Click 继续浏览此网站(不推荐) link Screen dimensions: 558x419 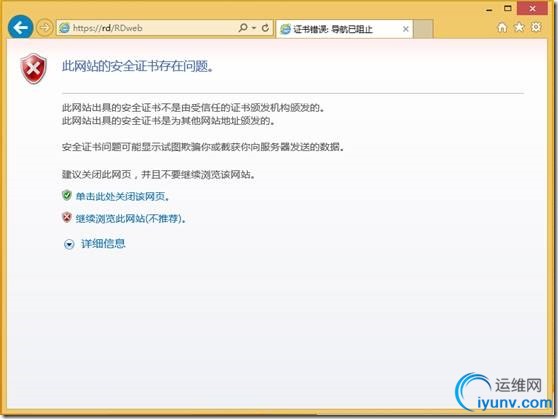pyautogui.click(x=131, y=218)
